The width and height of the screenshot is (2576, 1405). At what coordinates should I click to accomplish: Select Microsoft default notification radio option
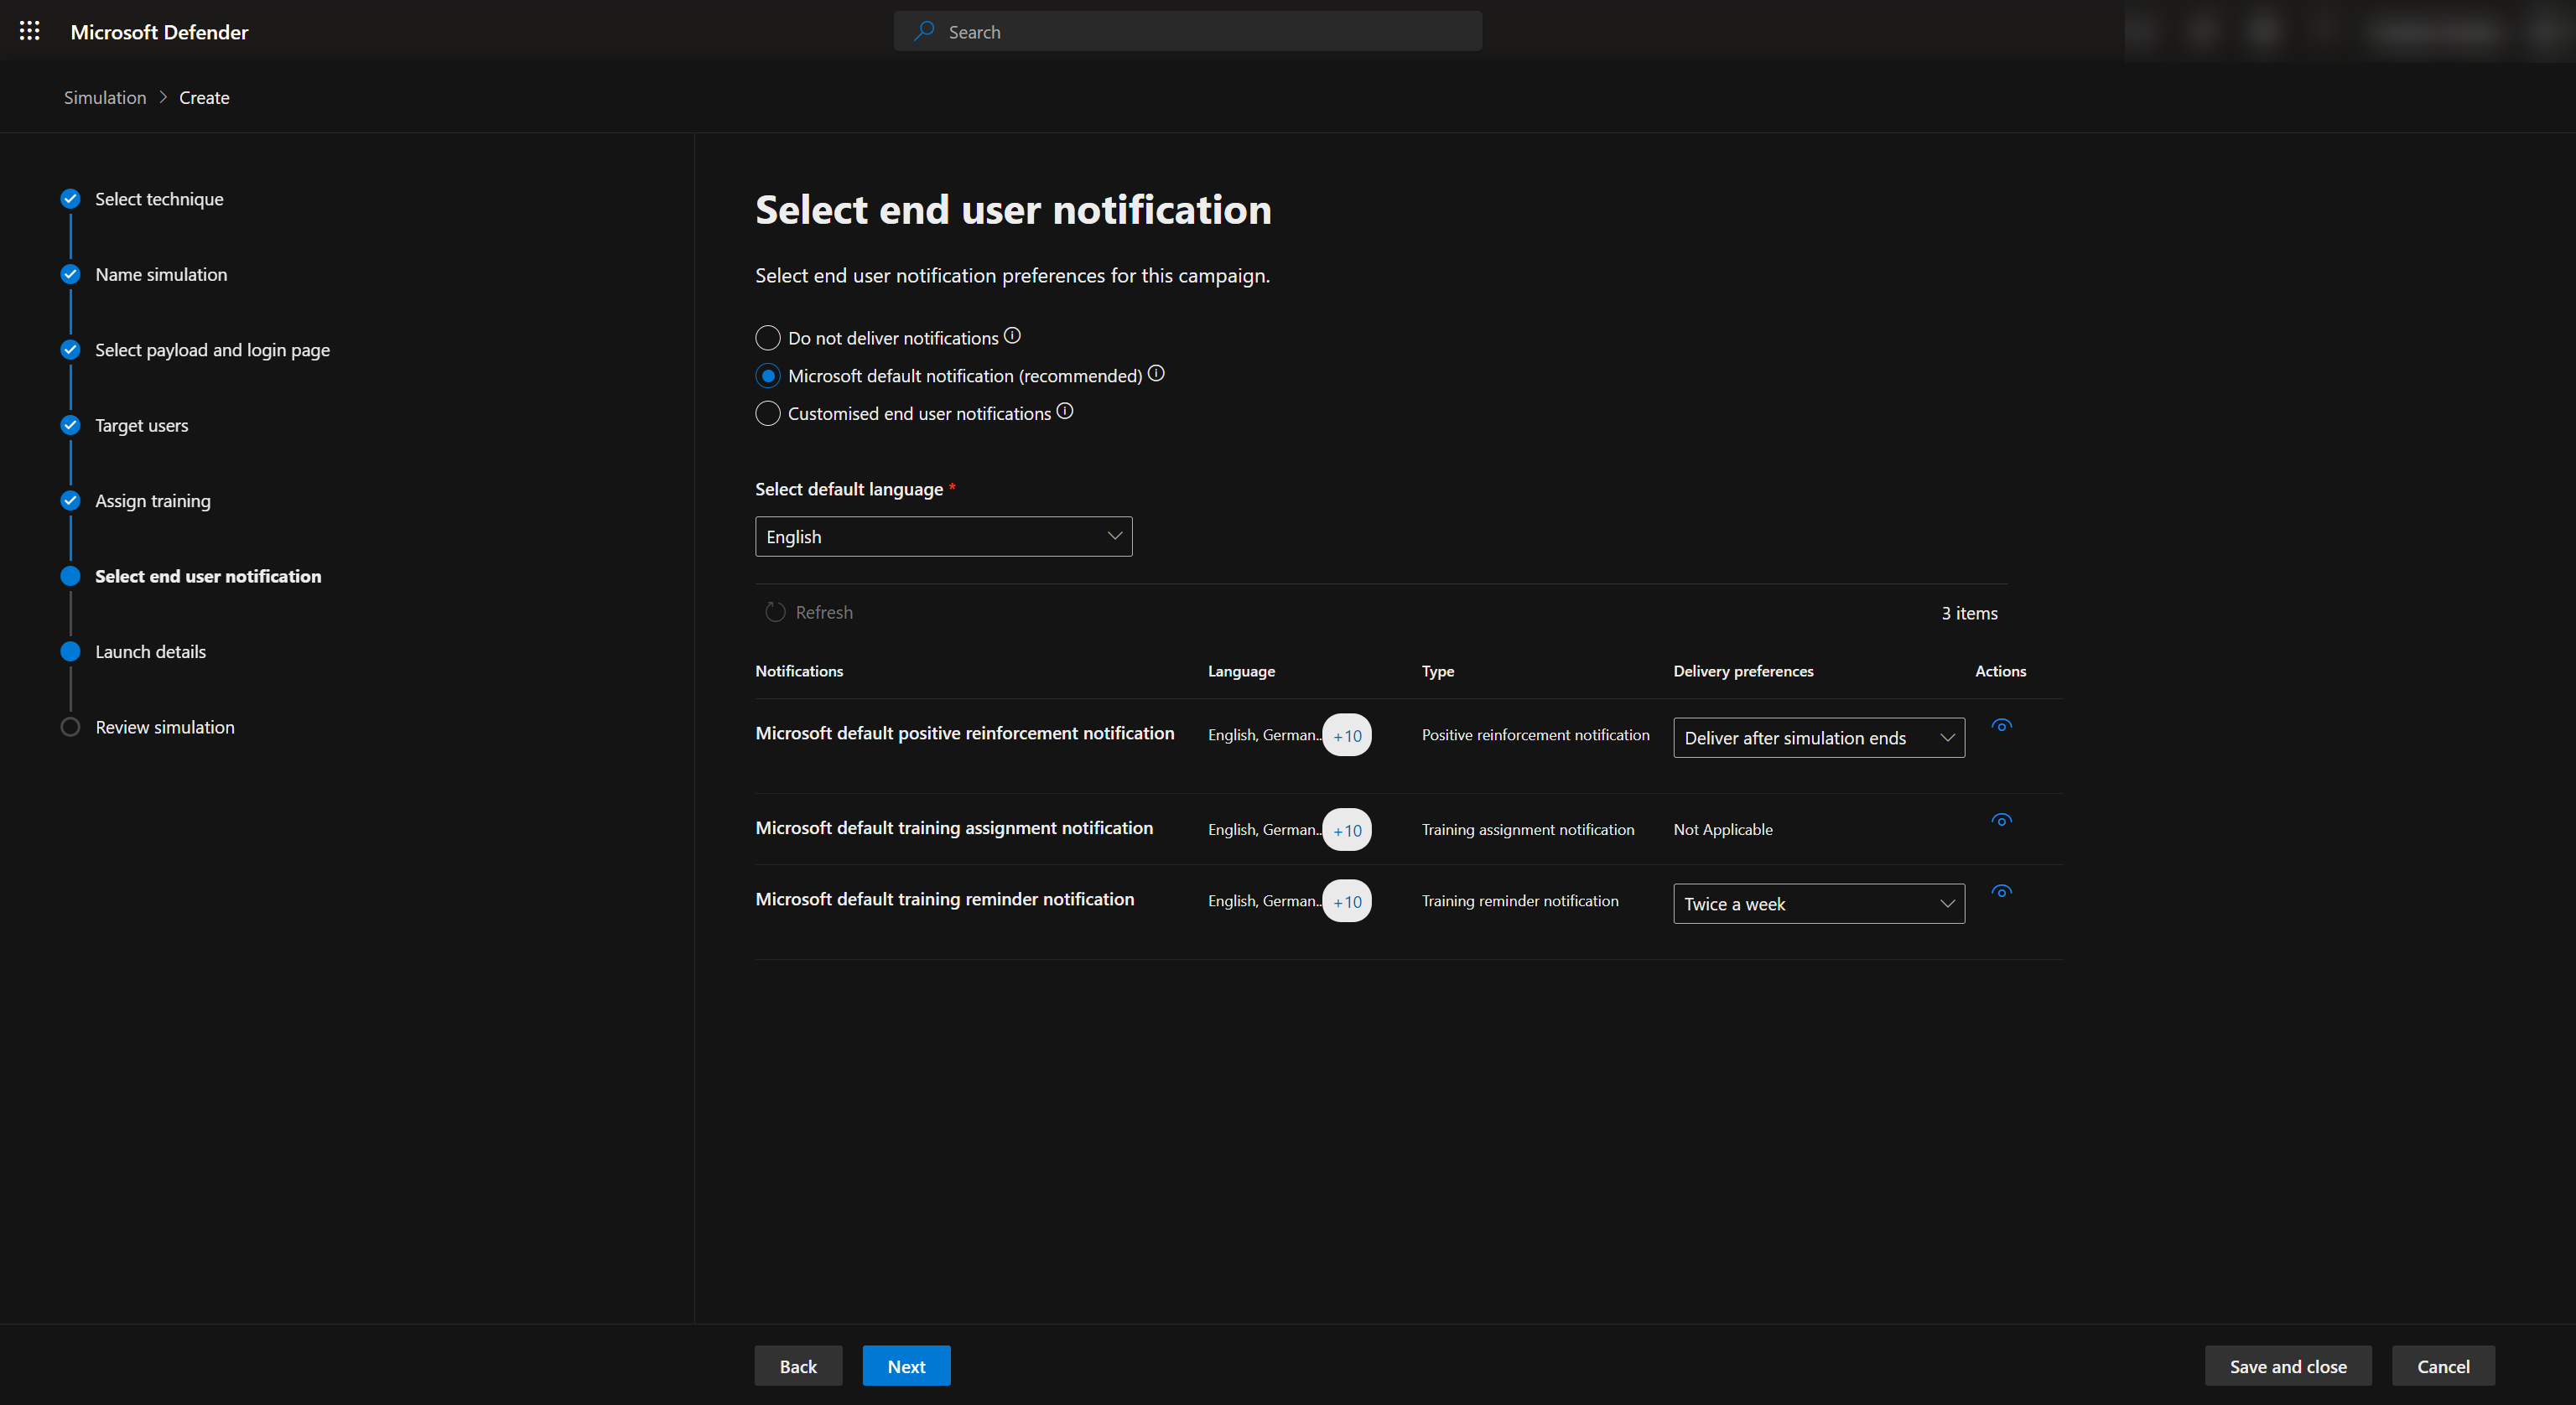[768, 376]
